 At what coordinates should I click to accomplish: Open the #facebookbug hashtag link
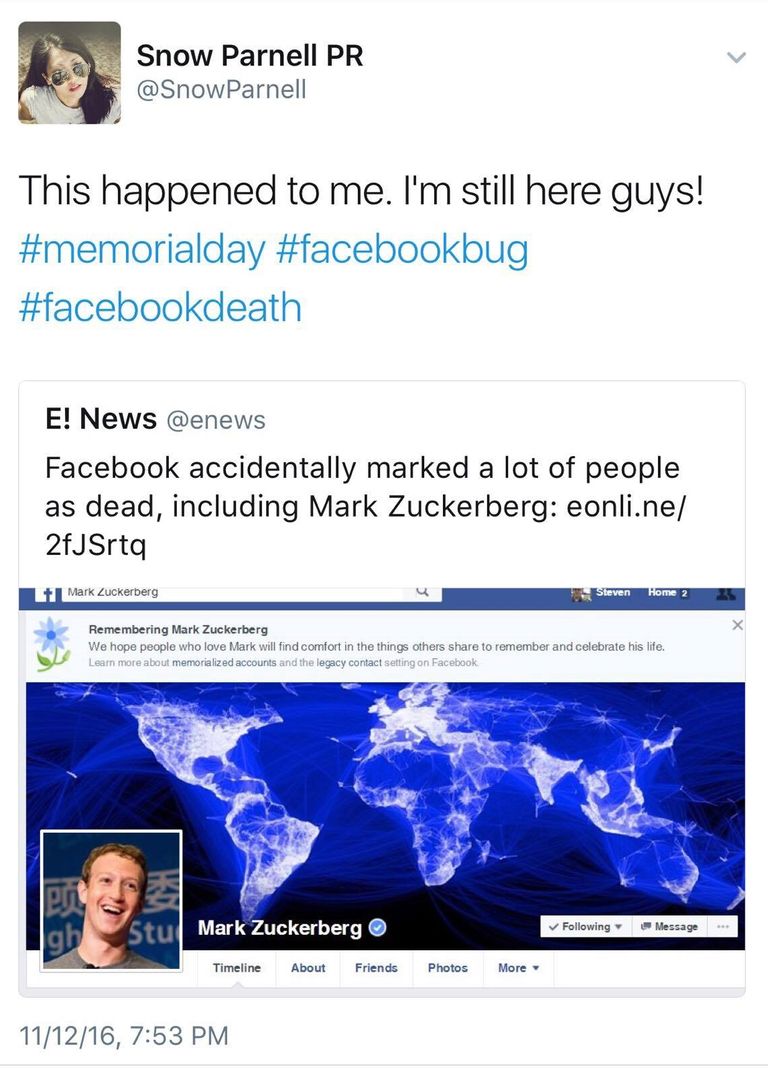pyautogui.click(x=400, y=249)
